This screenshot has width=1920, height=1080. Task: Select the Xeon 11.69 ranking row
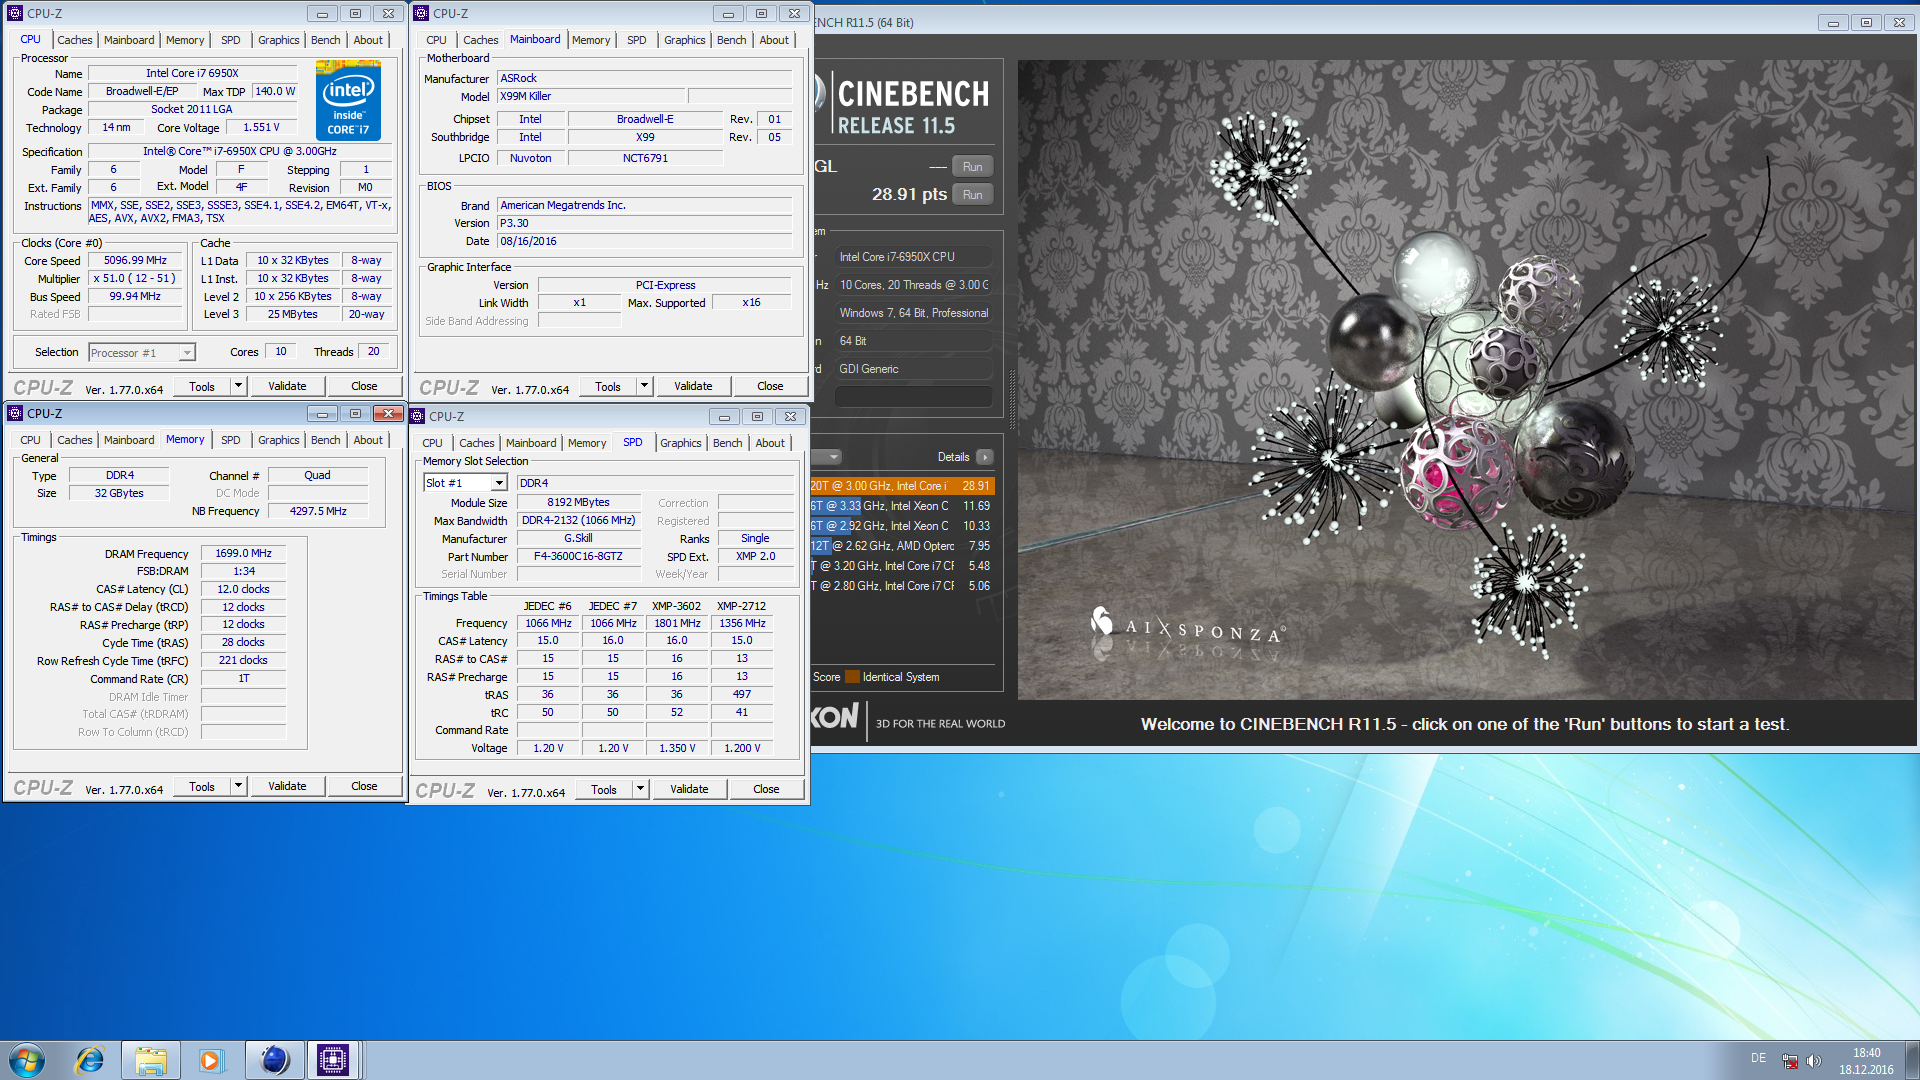click(902, 506)
